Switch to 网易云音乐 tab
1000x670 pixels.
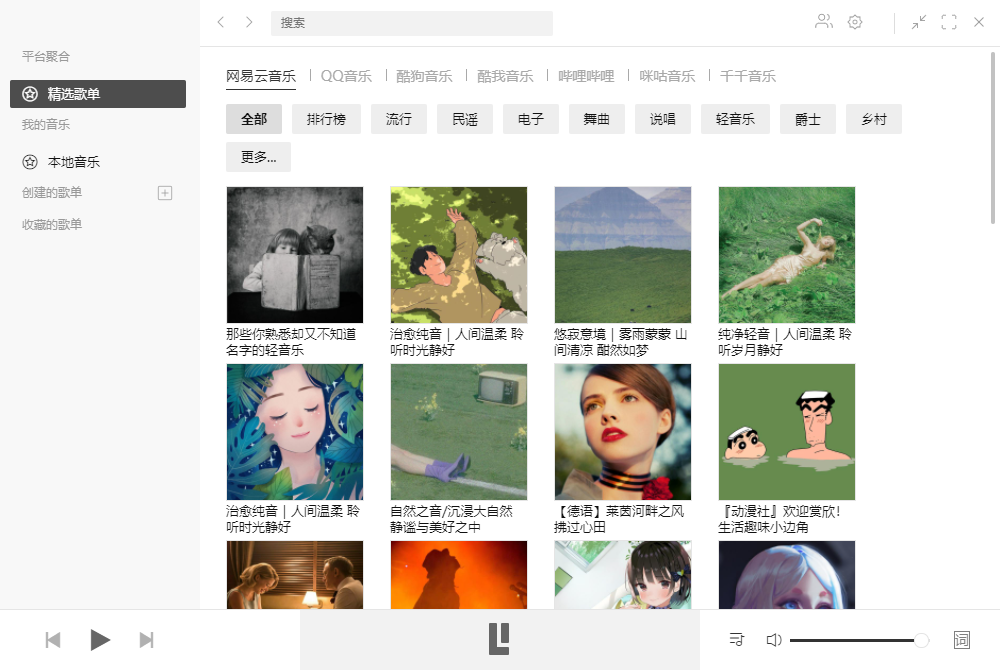pyautogui.click(x=261, y=76)
